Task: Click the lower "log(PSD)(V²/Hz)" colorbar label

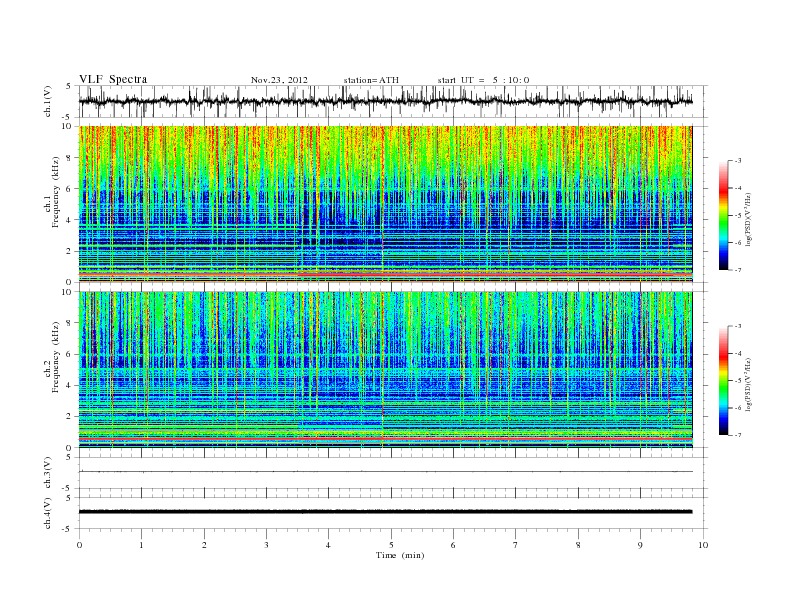Action: pos(749,385)
